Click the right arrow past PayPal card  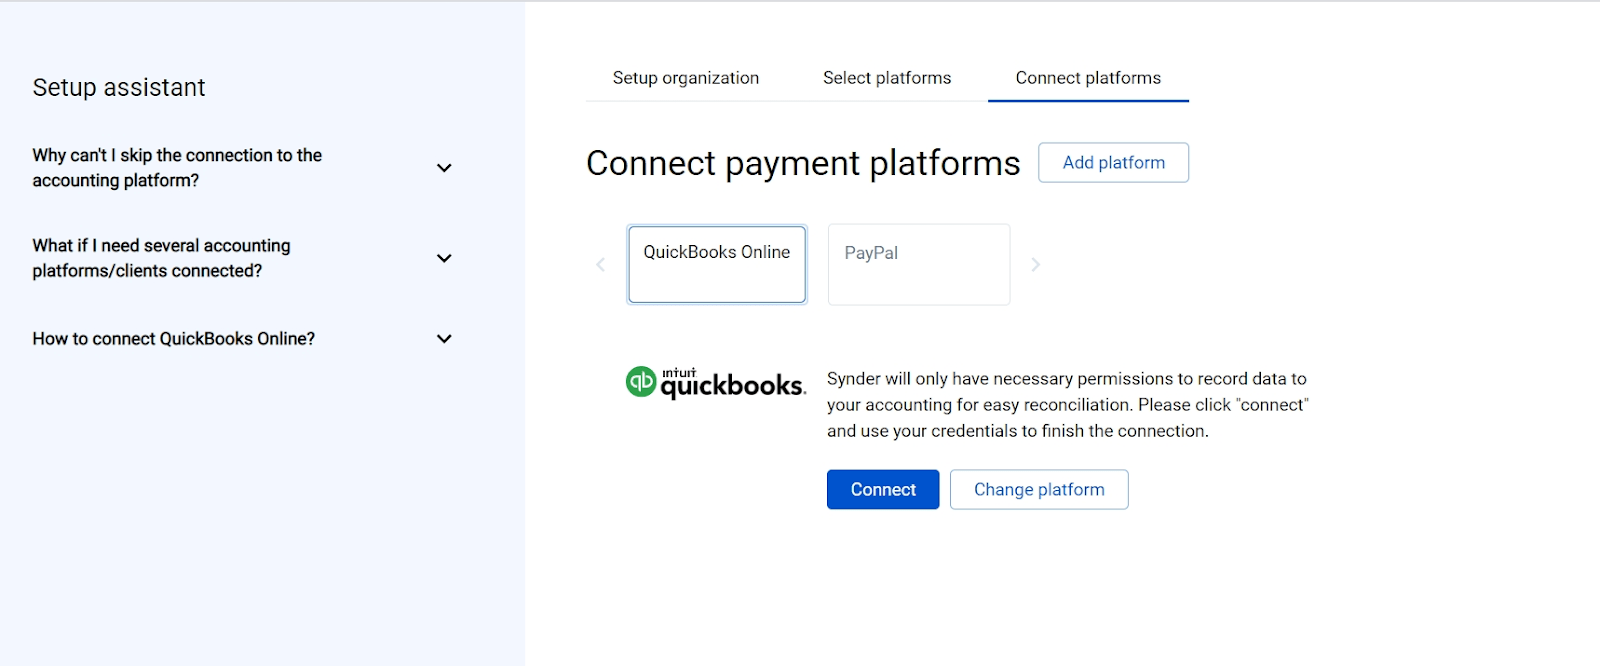(x=1036, y=264)
